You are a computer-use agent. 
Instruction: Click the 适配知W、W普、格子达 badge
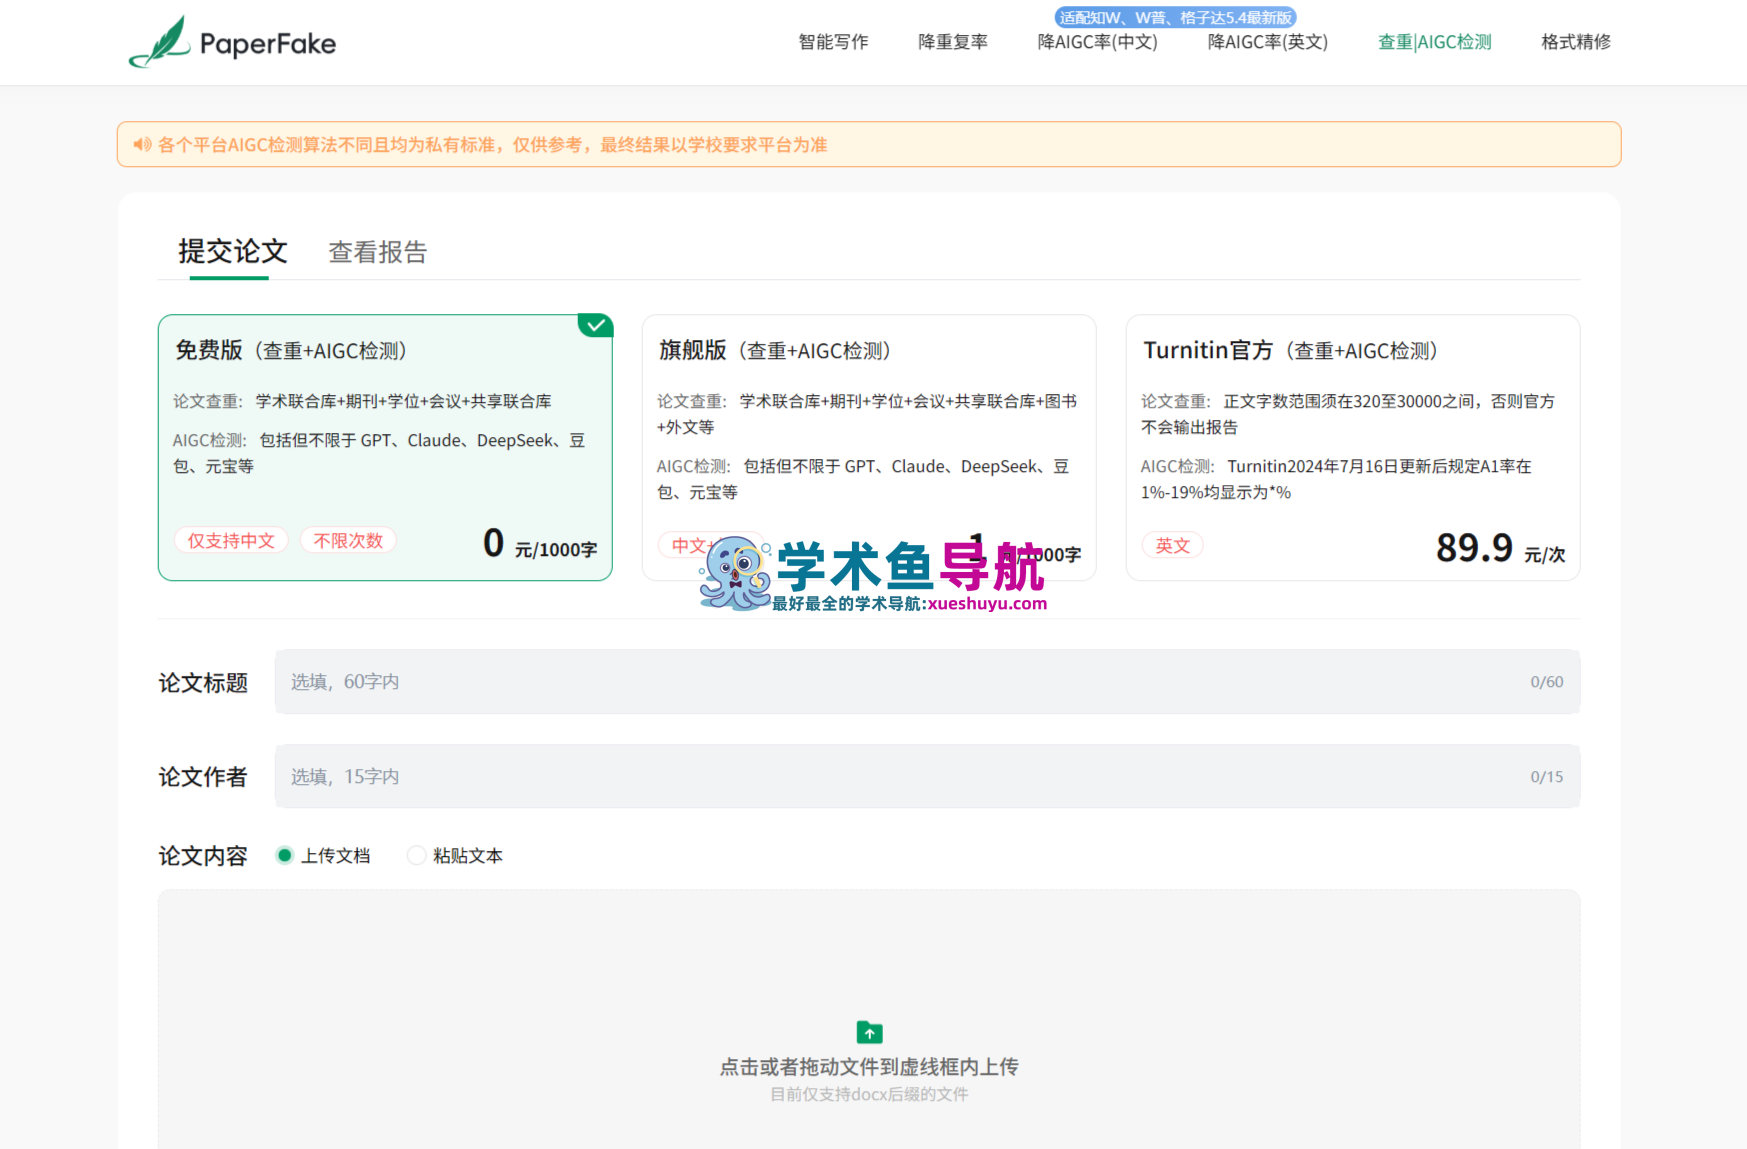pyautogui.click(x=1175, y=17)
